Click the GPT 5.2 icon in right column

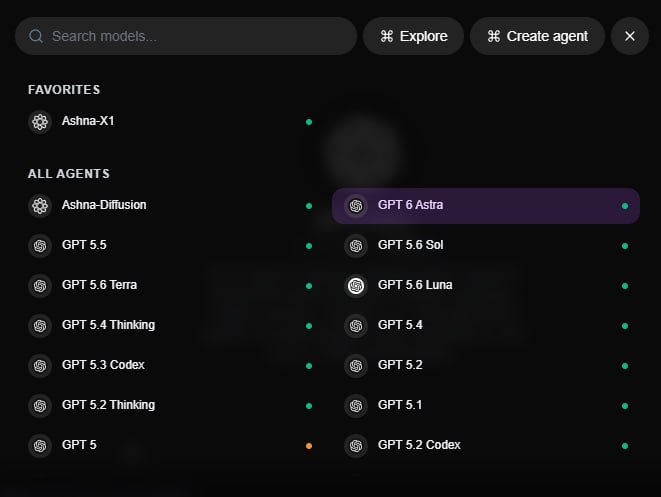click(x=356, y=366)
